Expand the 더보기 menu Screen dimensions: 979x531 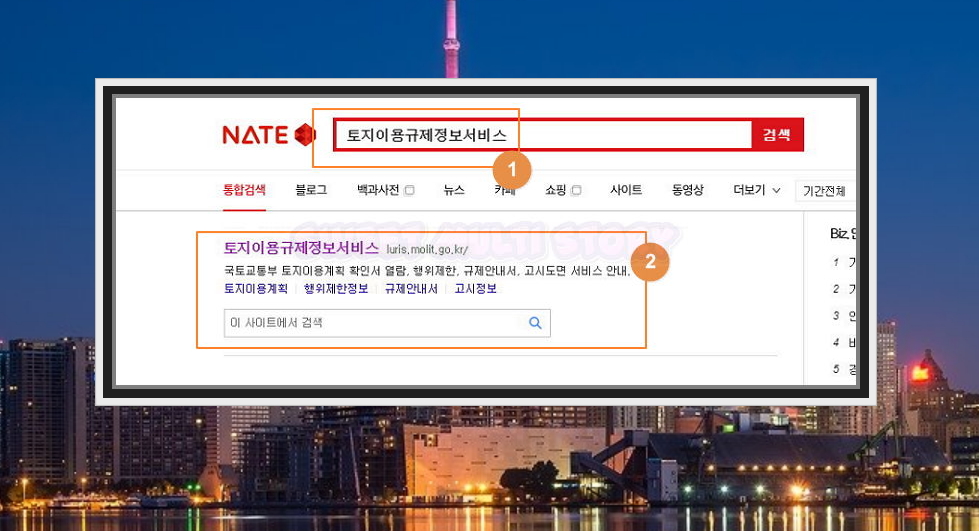(x=756, y=190)
